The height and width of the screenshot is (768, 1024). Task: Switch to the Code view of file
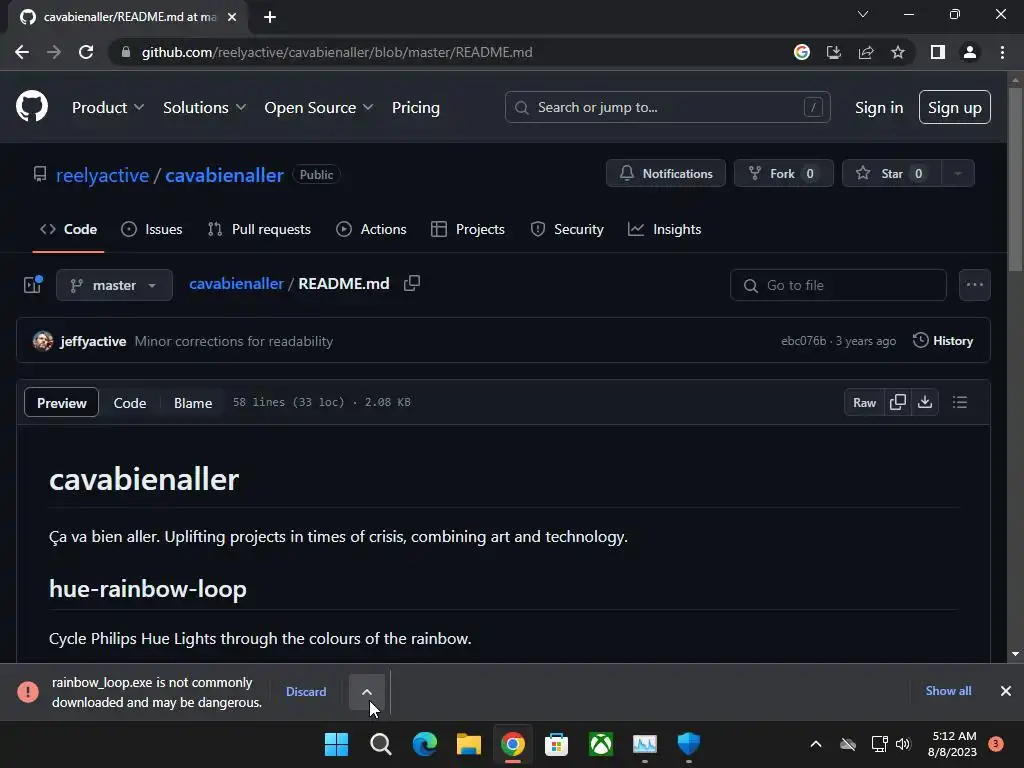pyautogui.click(x=130, y=403)
